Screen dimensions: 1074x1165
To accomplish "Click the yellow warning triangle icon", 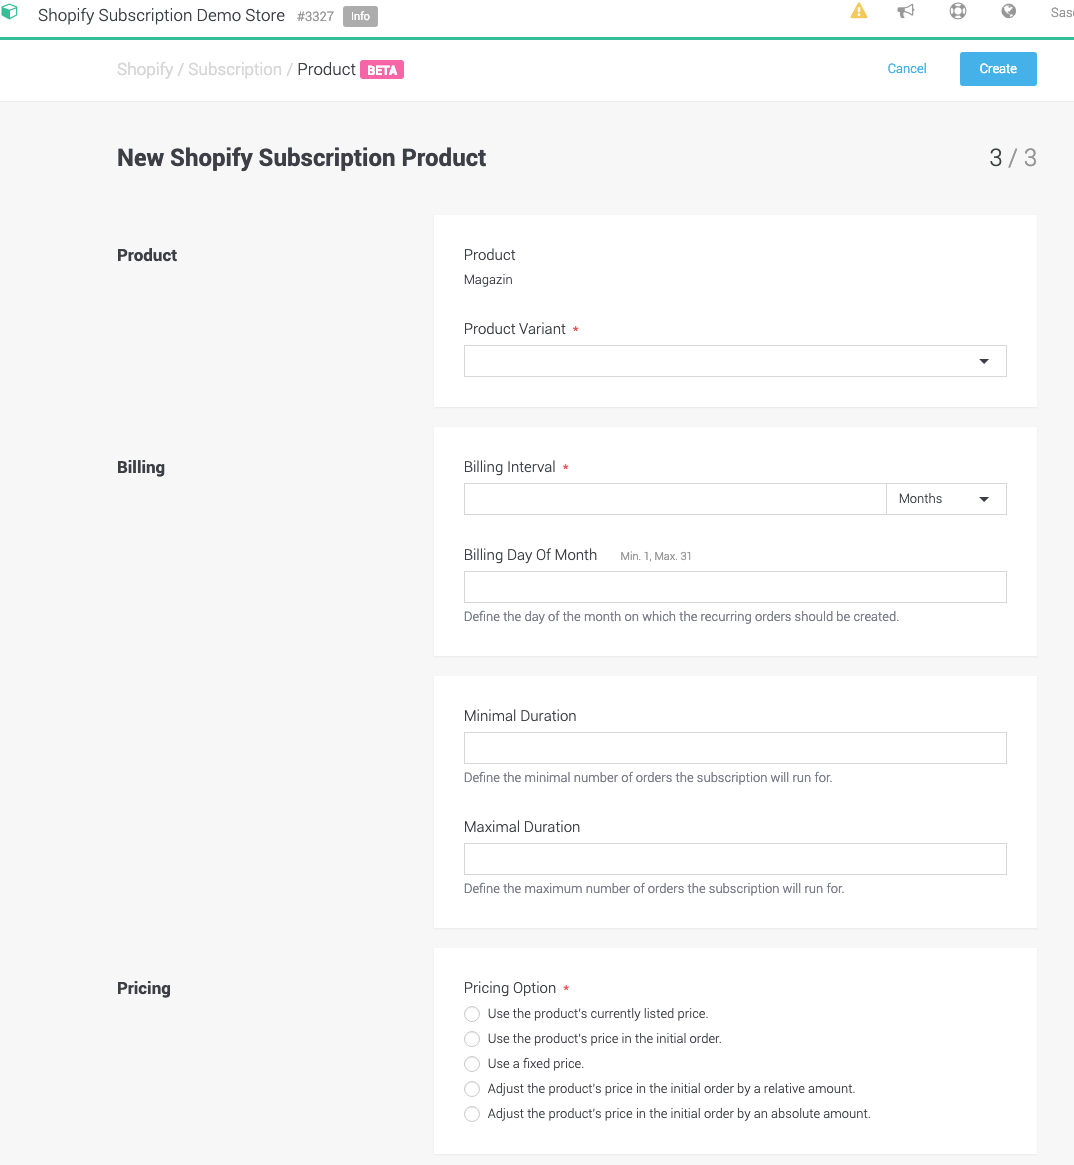I will coord(858,12).
